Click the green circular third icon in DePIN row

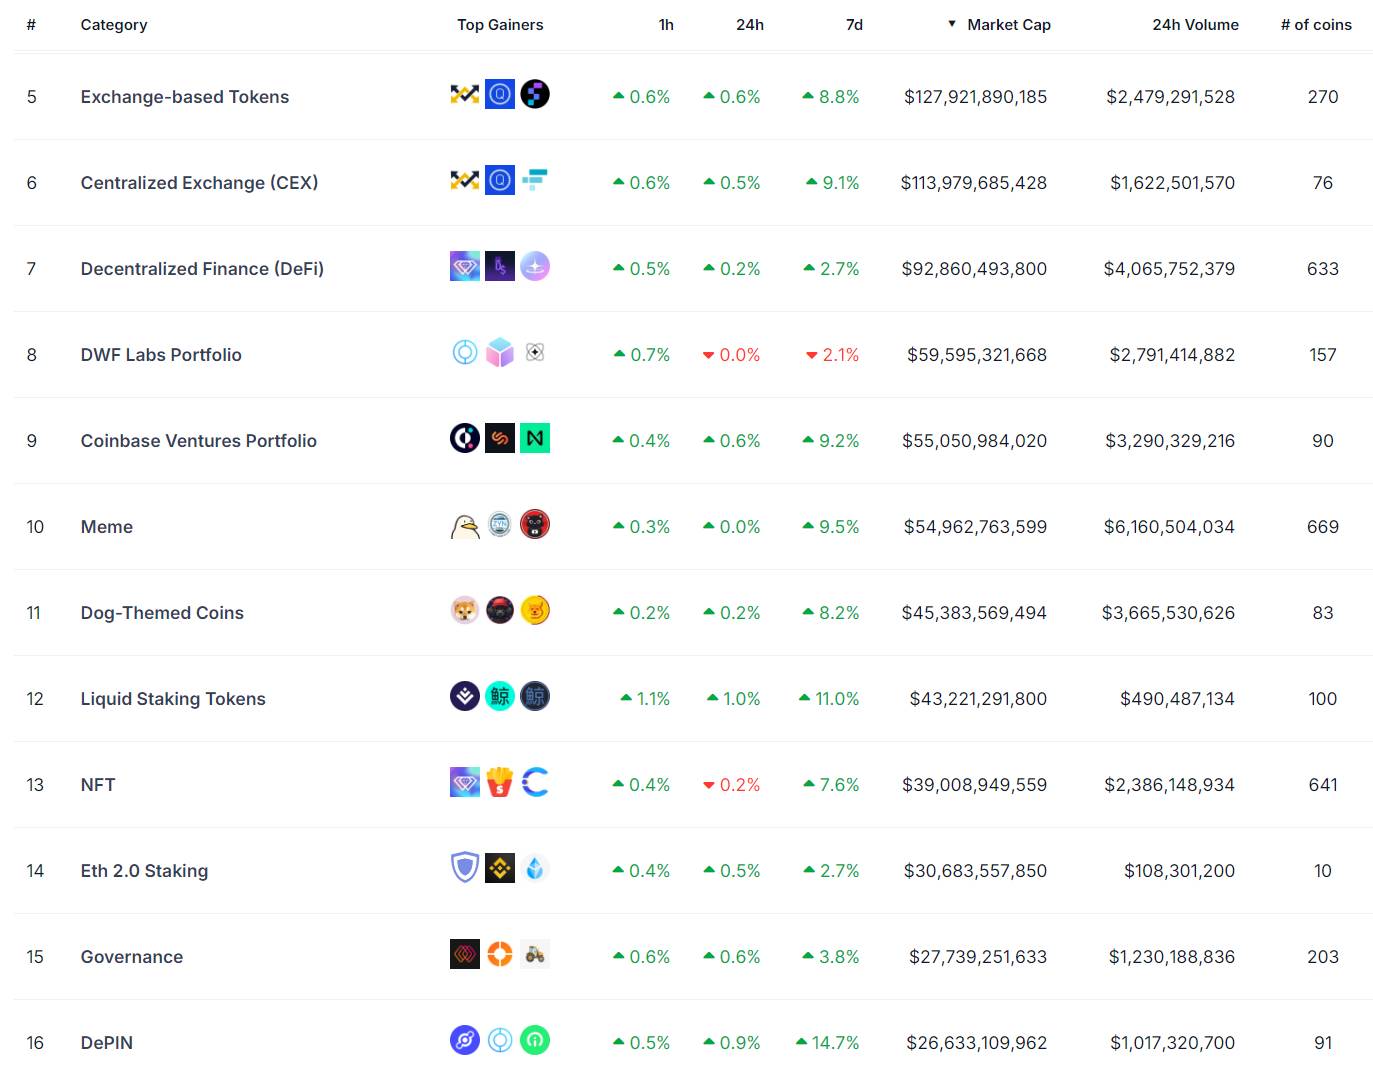pos(535,1041)
